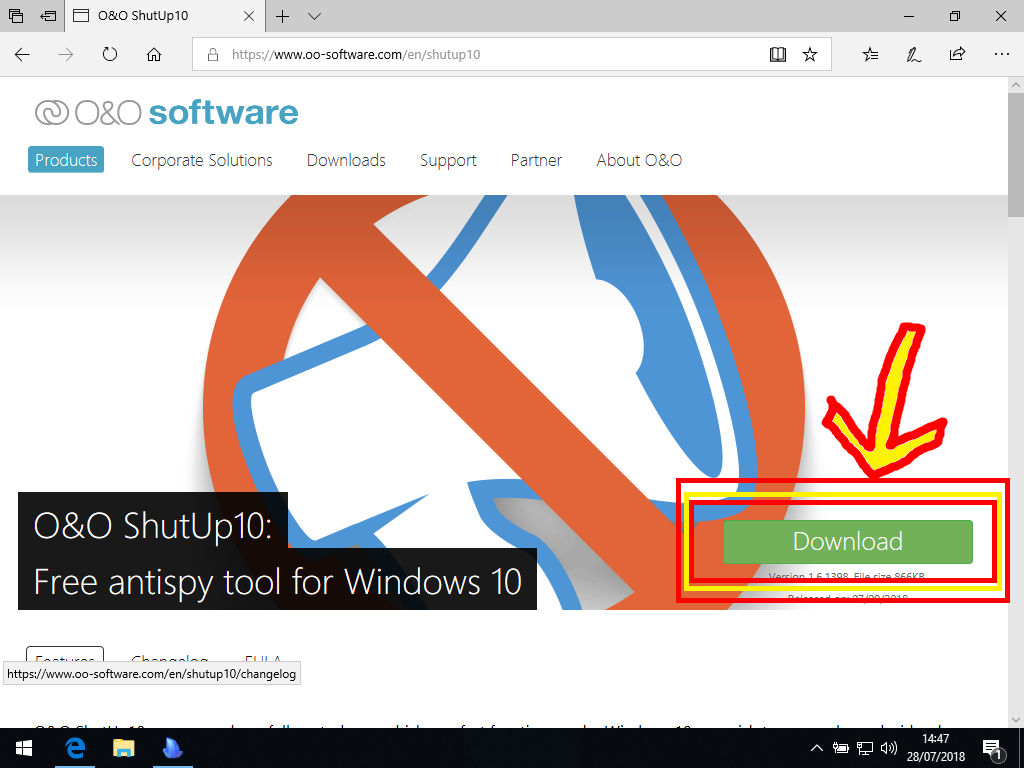Open the Support menu item
This screenshot has width=1024, height=768.
click(x=448, y=160)
